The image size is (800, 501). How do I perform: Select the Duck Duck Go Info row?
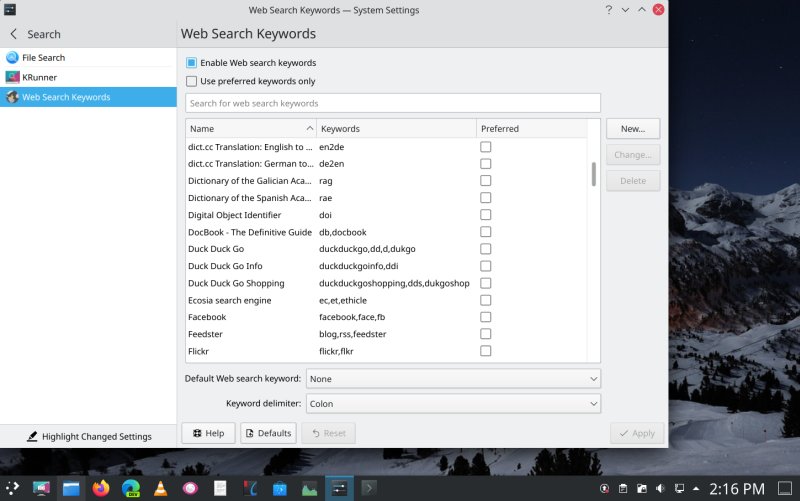pyautogui.click(x=386, y=266)
